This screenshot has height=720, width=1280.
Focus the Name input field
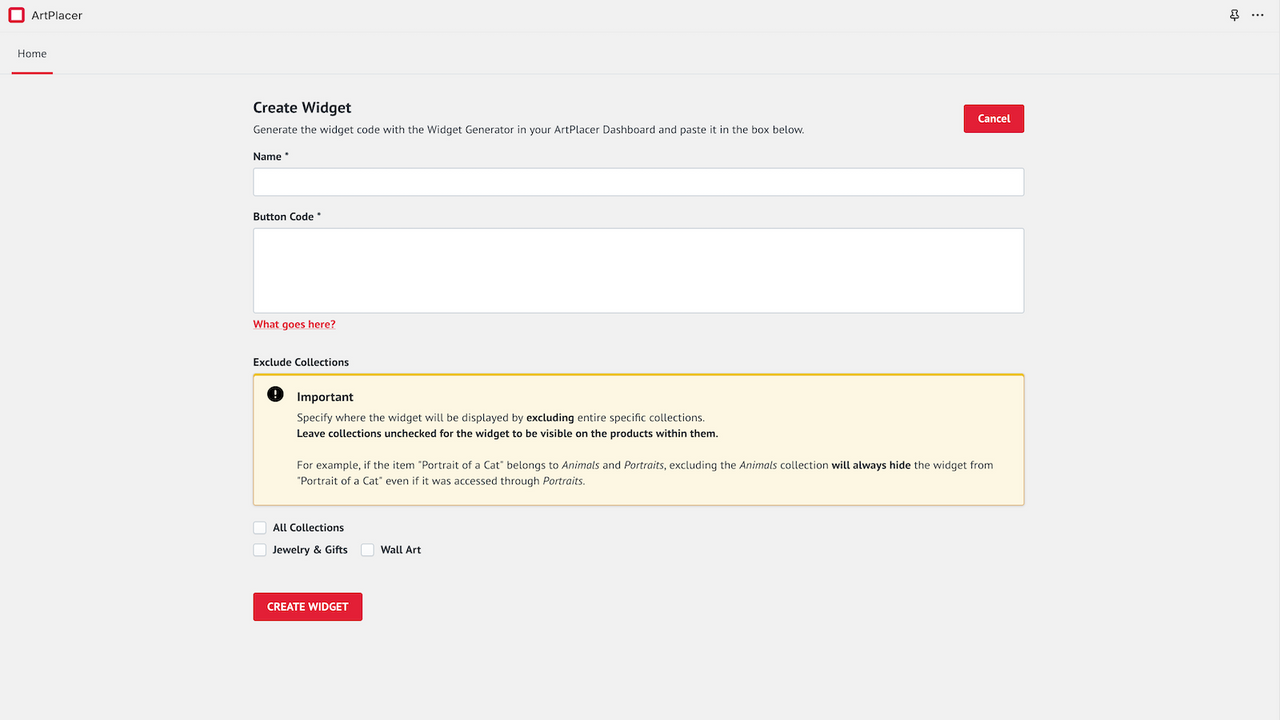pyautogui.click(x=638, y=182)
